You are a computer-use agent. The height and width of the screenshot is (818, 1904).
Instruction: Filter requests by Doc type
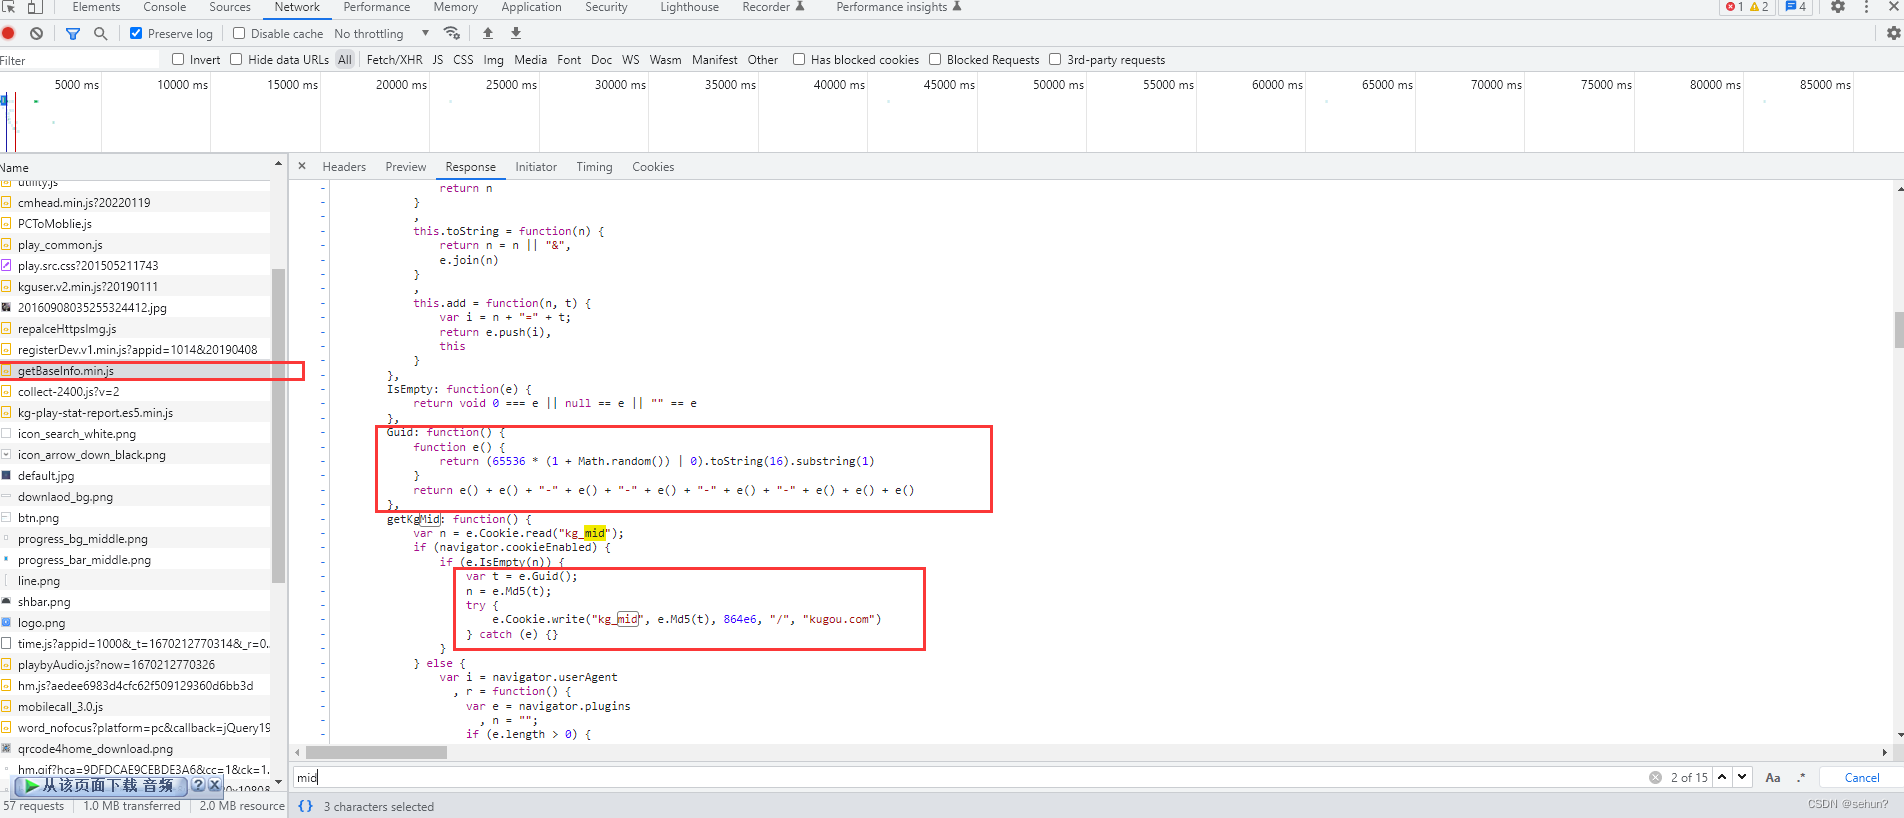pos(601,60)
